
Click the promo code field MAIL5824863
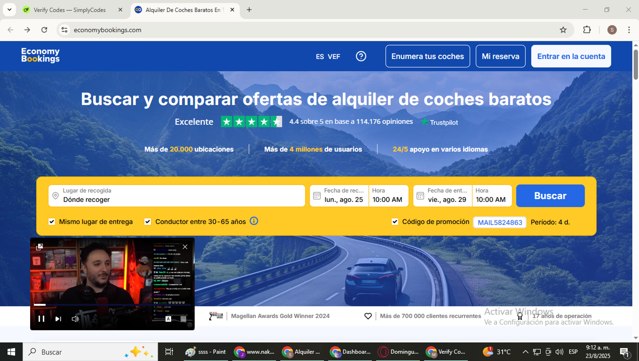(x=500, y=222)
